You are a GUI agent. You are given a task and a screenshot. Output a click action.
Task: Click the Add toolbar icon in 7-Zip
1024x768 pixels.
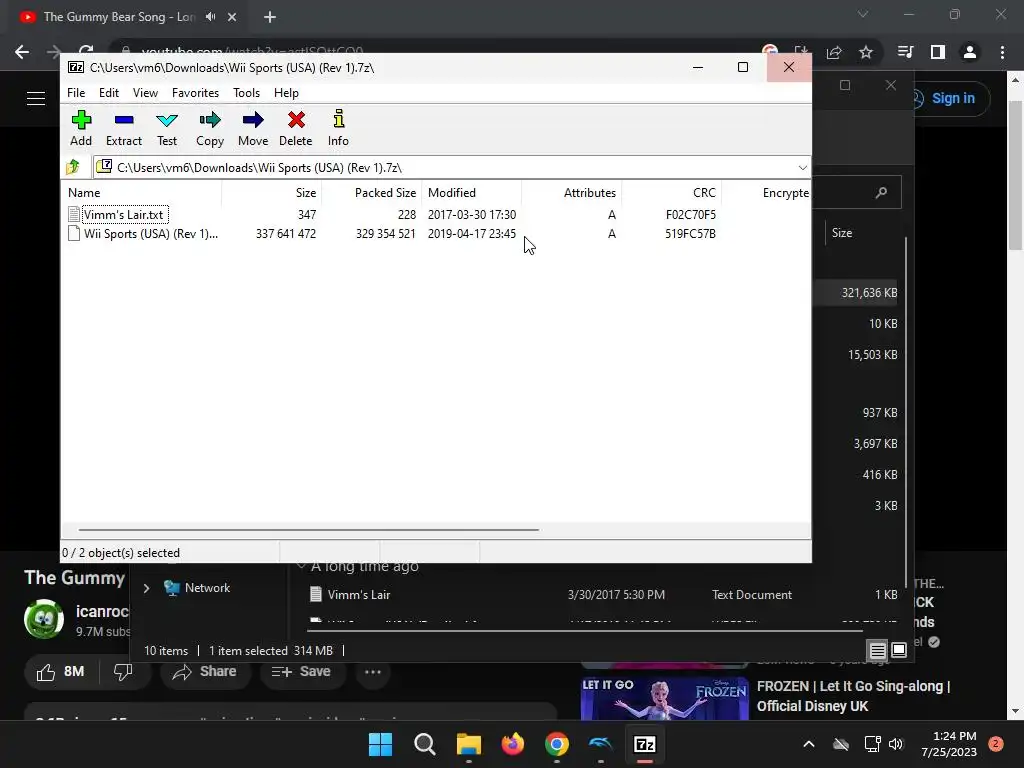point(81,128)
